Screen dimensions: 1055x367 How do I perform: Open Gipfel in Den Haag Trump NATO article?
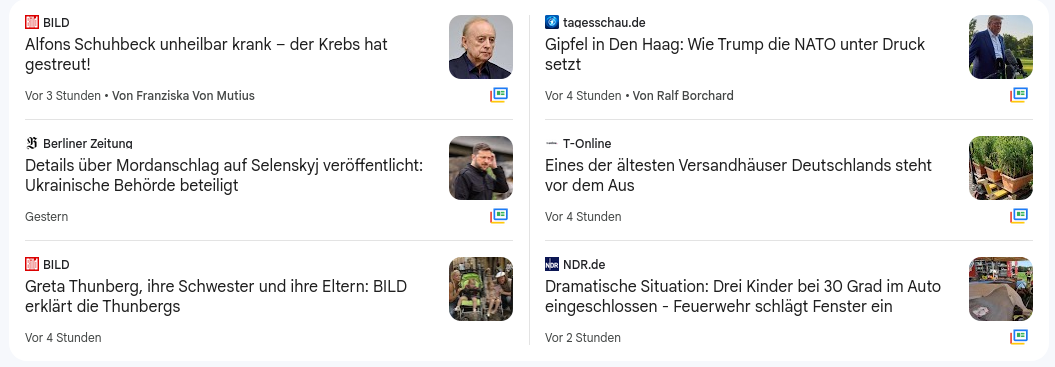click(x=735, y=55)
